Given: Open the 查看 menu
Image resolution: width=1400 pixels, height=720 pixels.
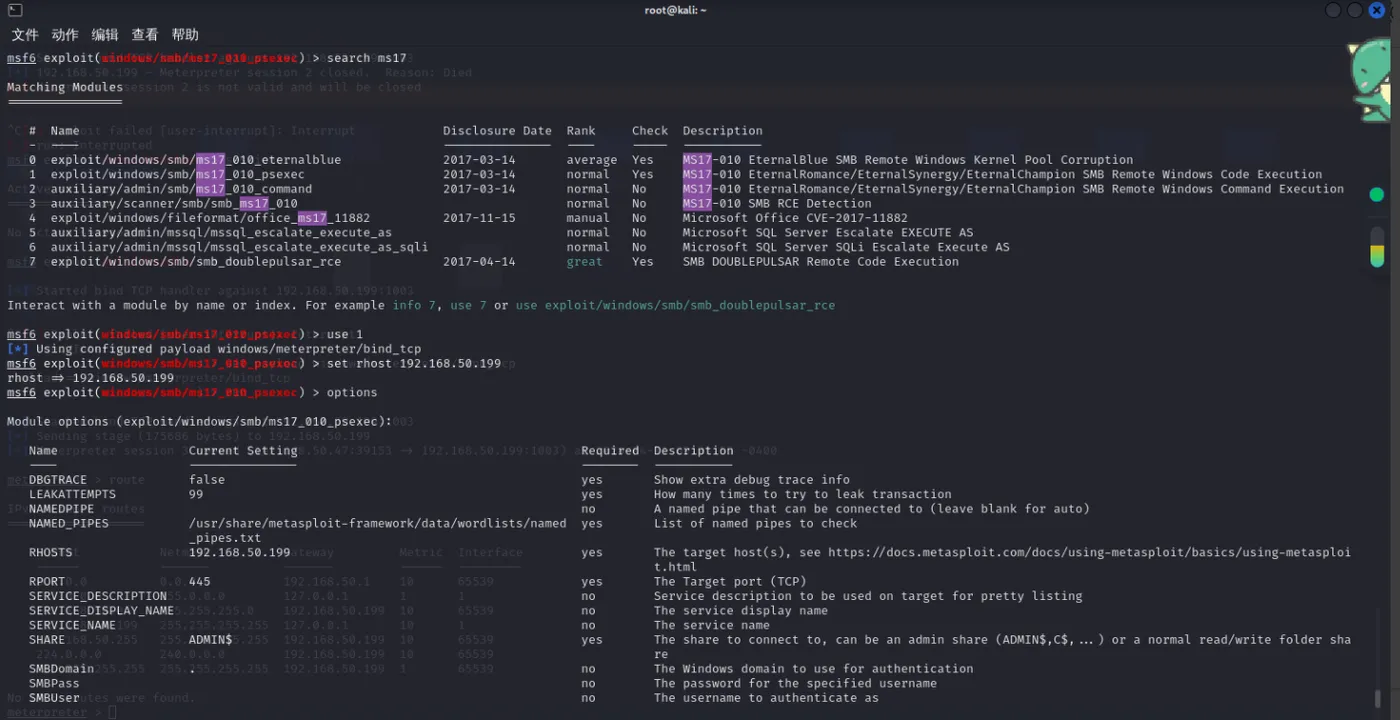Looking at the screenshot, I should (145, 35).
